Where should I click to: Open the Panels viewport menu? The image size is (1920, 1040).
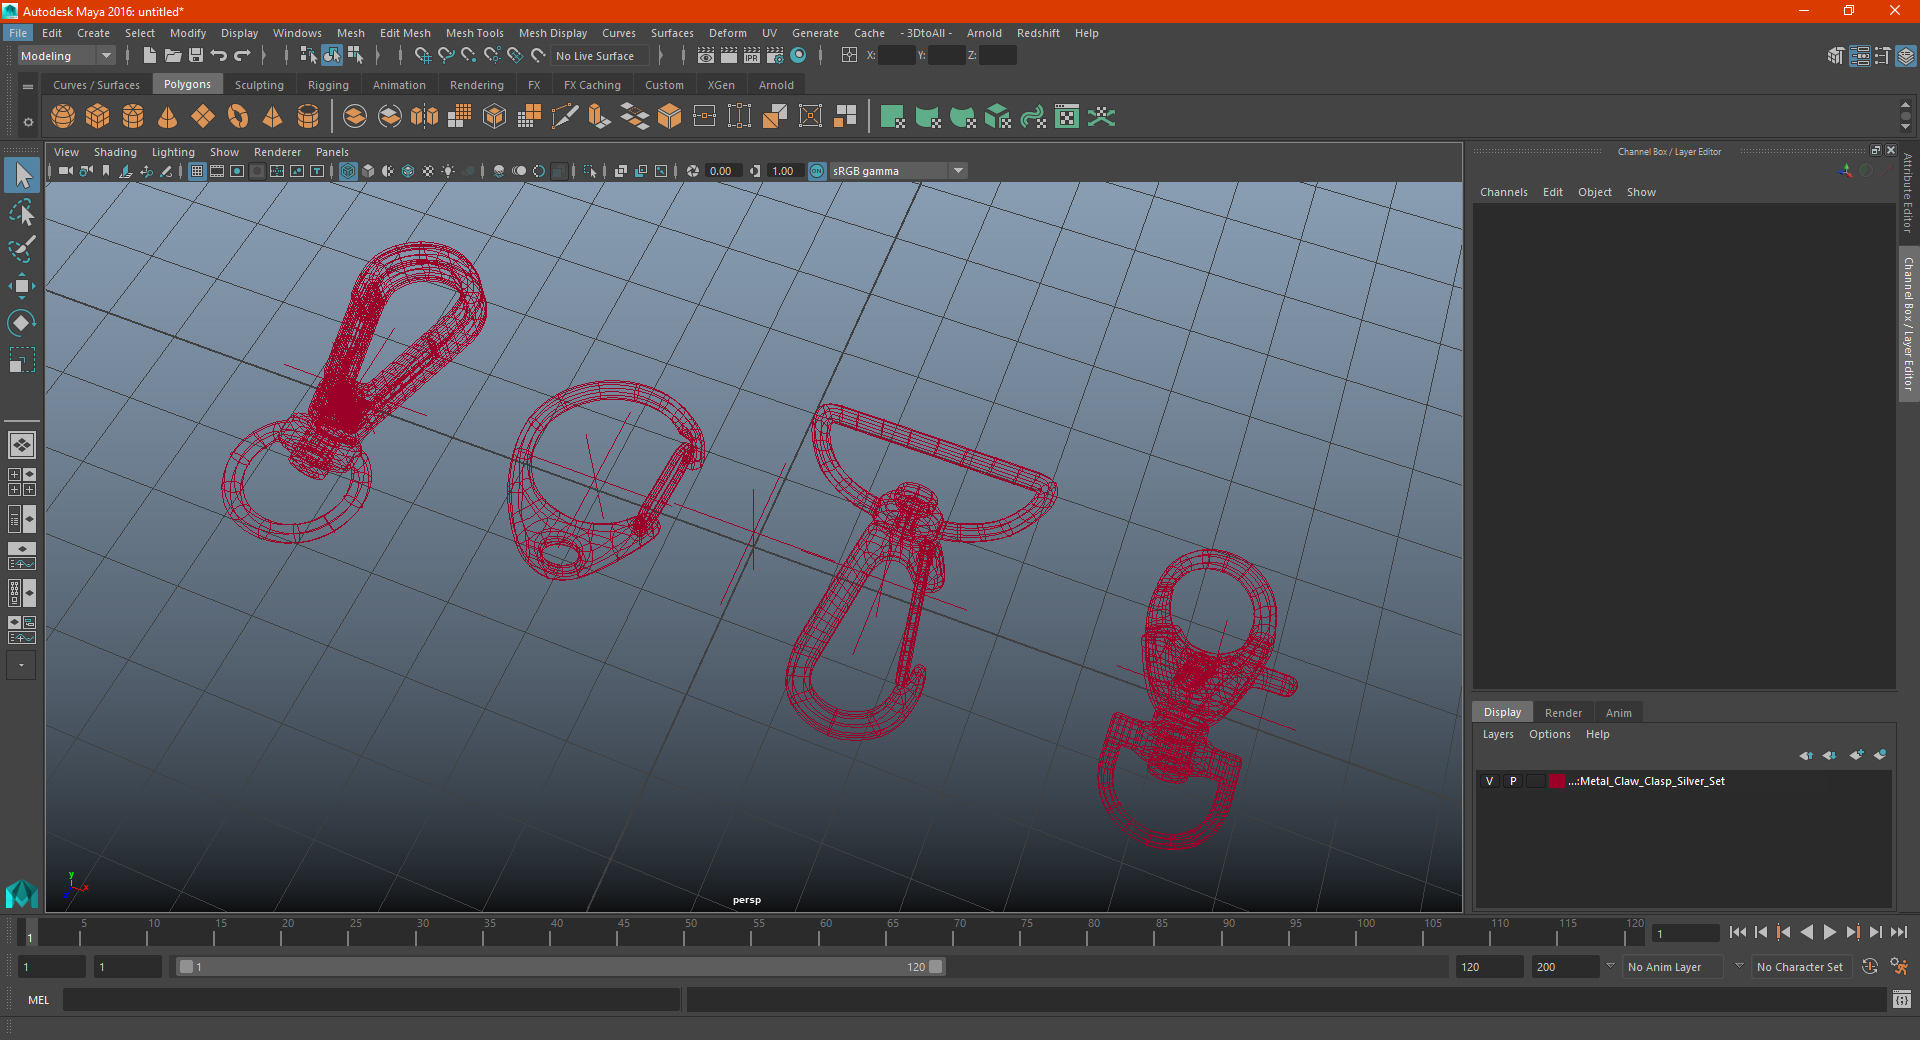(x=332, y=152)
